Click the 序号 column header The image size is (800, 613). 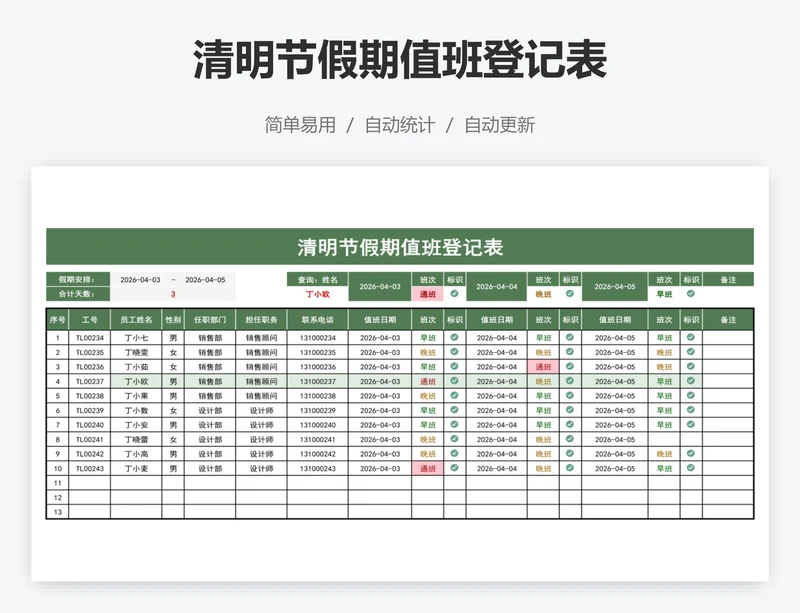click(x=58, y=320)
